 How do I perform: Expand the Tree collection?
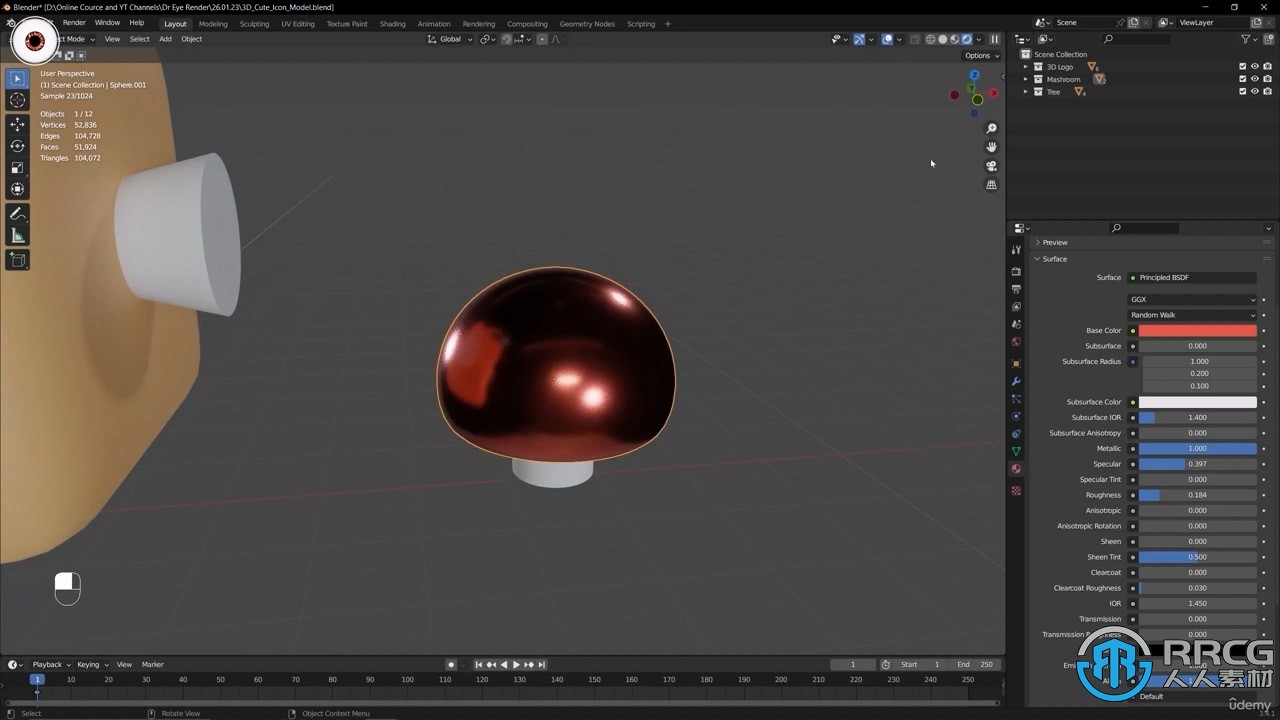(x=1025, y=91)
